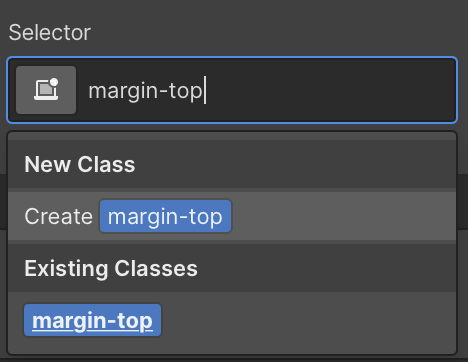Click the New Class section header
The height and width of the screenshot is (362, 468).
pos(80,164)
